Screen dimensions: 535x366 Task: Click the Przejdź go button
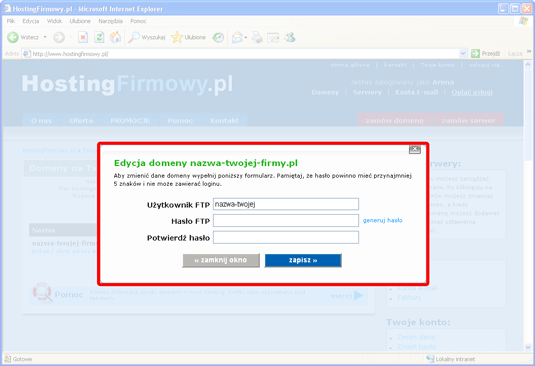point(486,54)
